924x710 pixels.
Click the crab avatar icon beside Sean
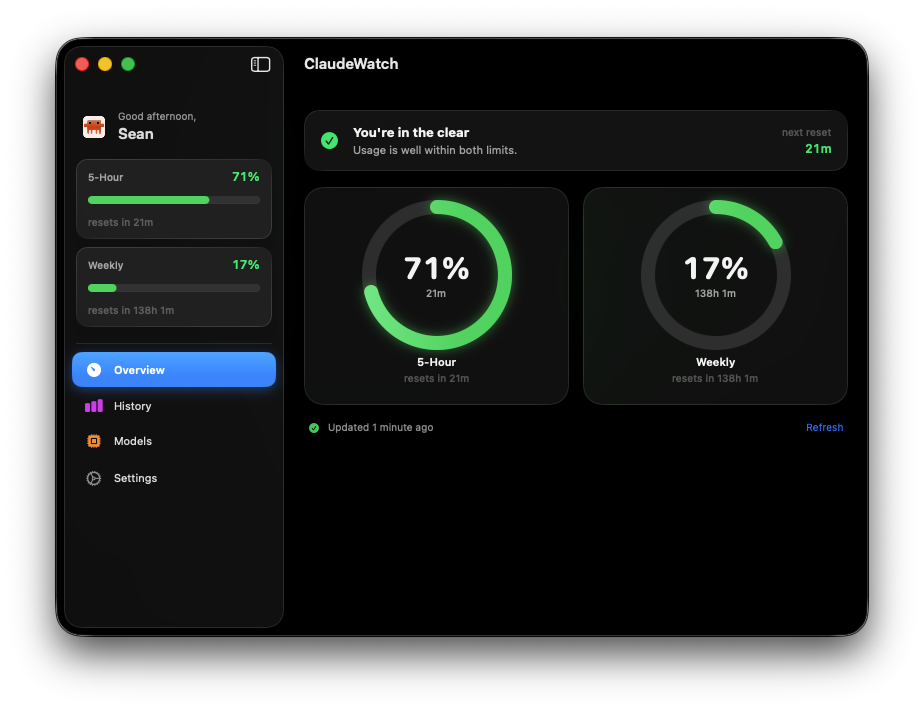(94, 126)
